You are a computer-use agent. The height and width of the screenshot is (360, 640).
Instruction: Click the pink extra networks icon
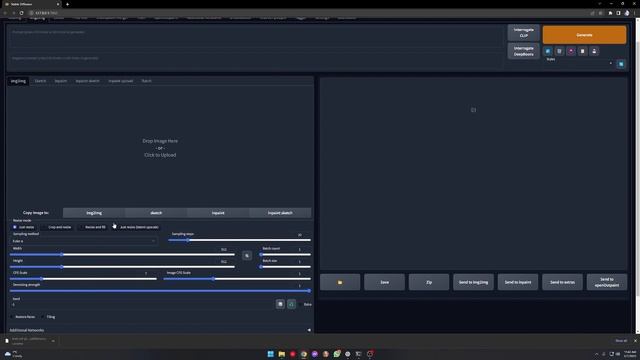pos(571,51)
